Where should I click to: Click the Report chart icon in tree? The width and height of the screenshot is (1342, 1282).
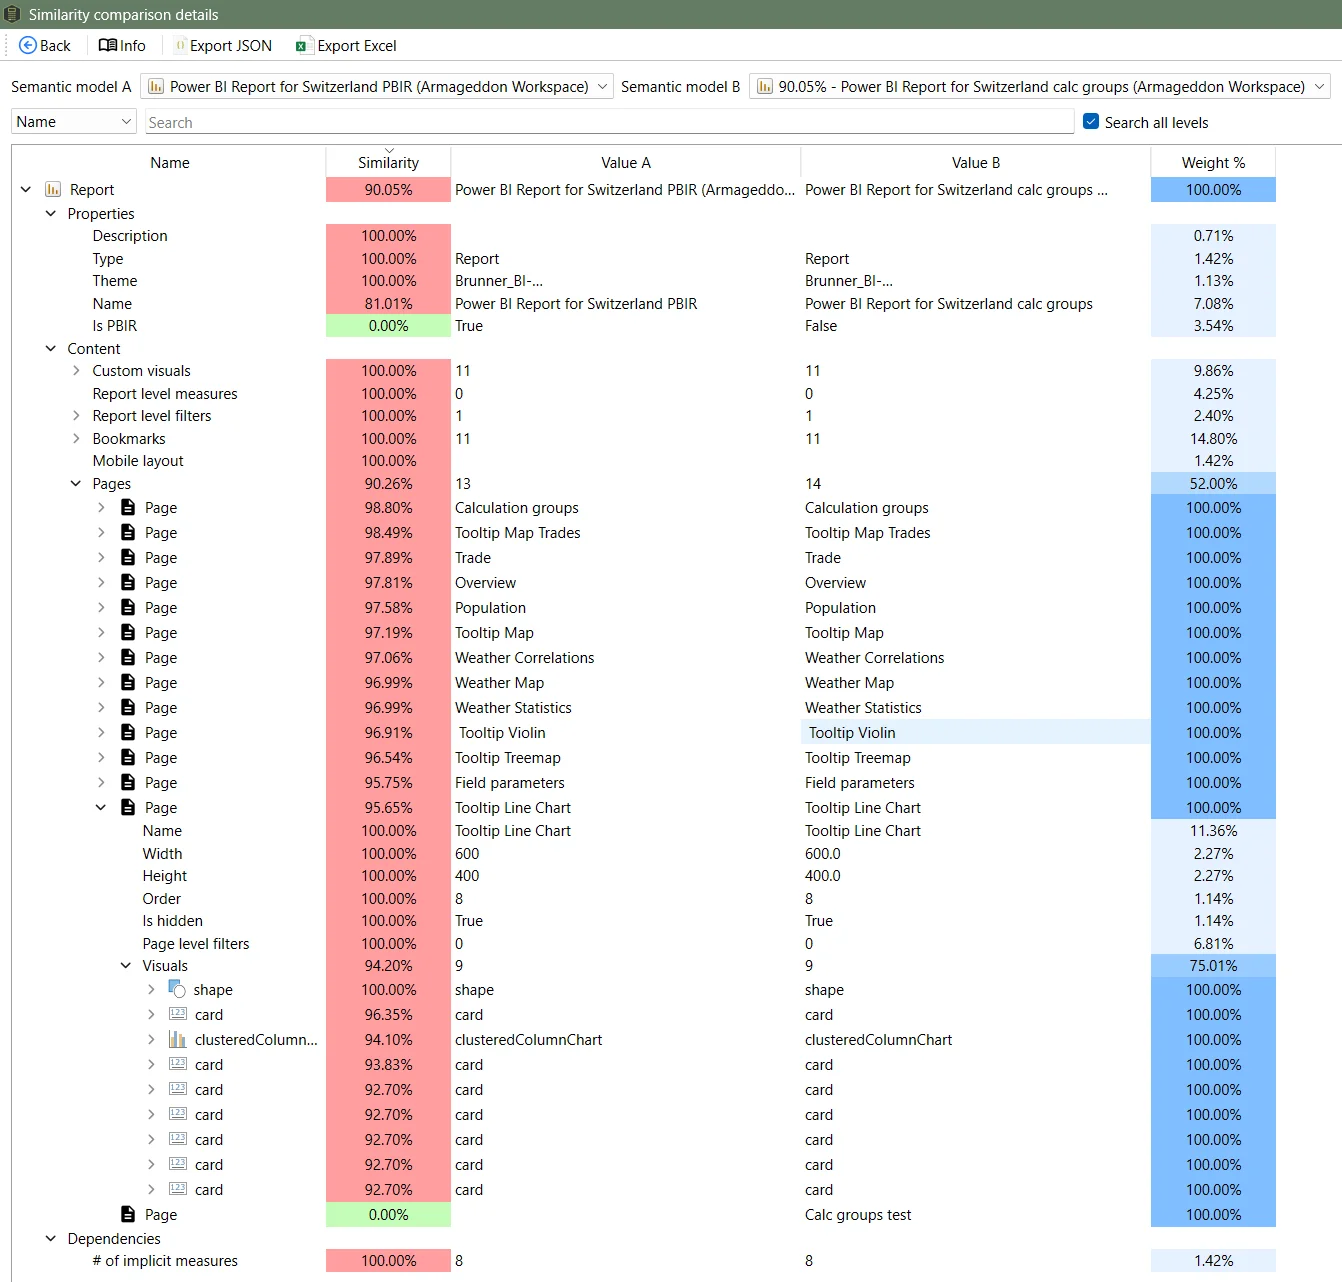point(53,189)
